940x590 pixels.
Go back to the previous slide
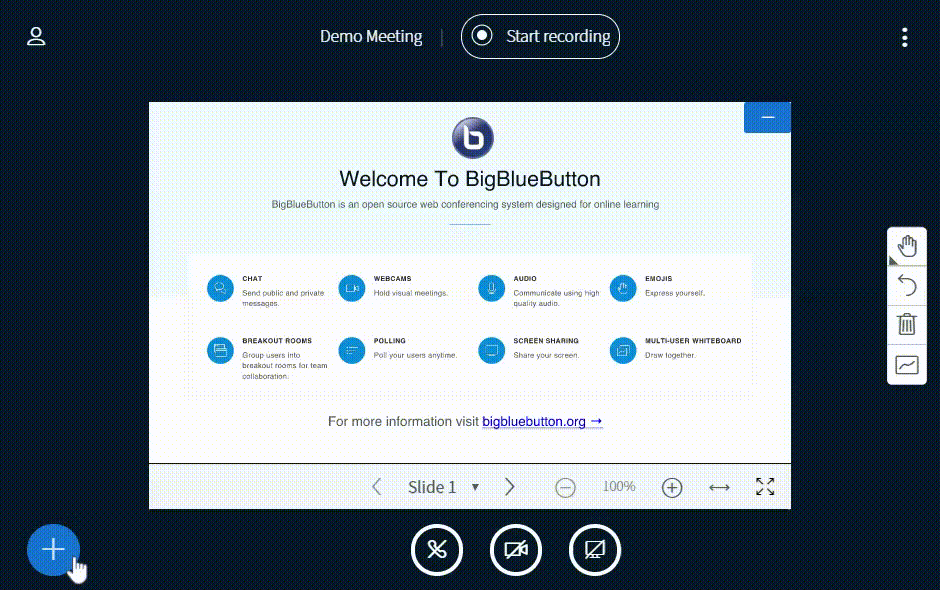(377, 487)
